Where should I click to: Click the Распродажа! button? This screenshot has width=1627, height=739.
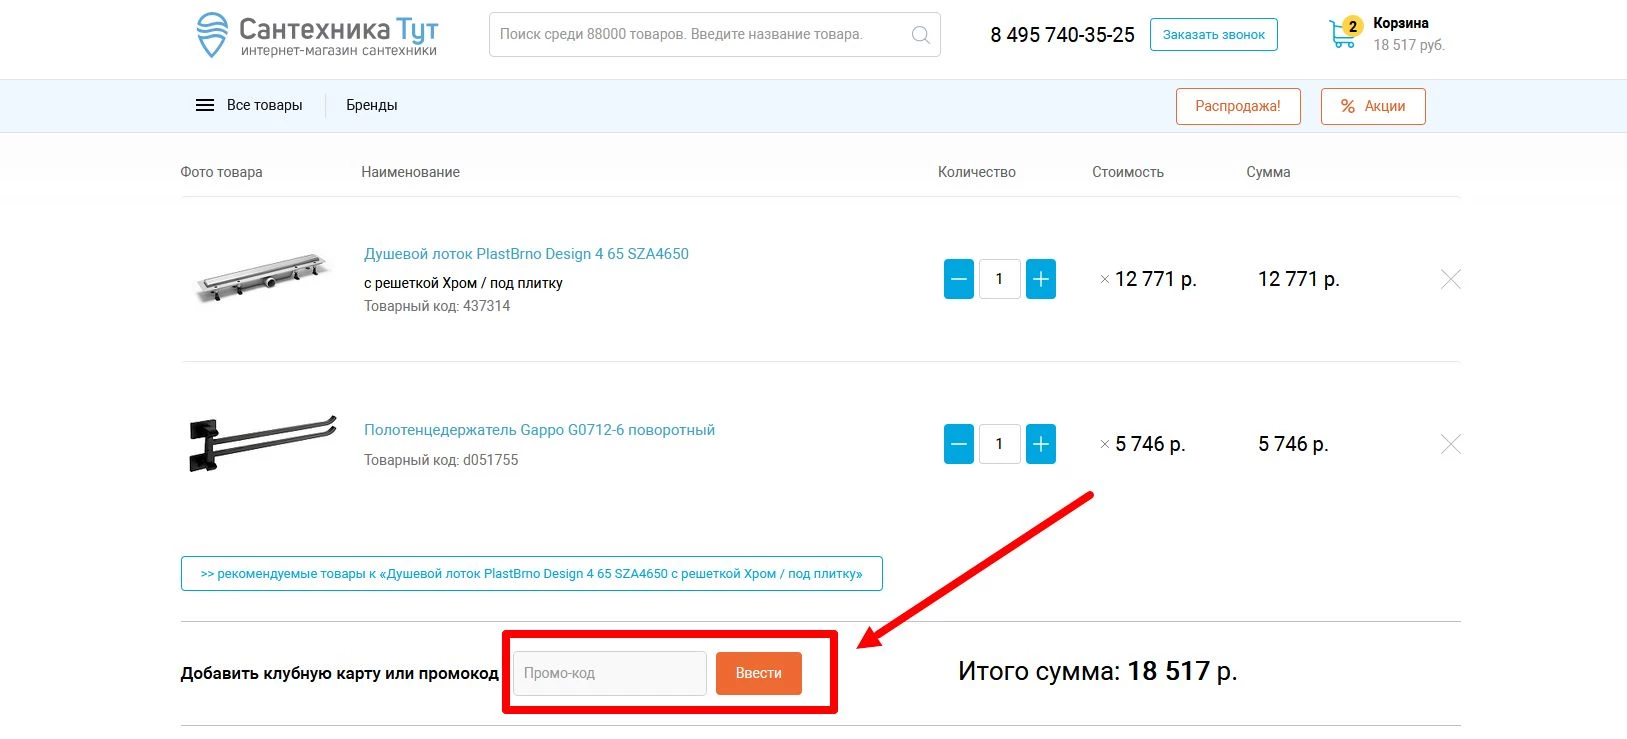(1237, 106)
